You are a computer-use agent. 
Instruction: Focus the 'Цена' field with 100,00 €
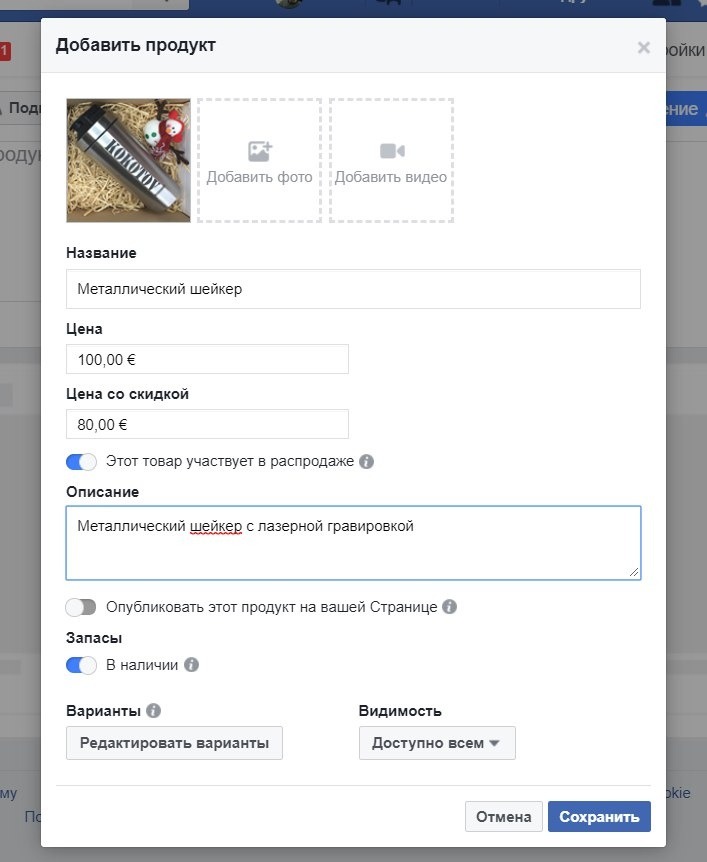[x=207, y=359]
